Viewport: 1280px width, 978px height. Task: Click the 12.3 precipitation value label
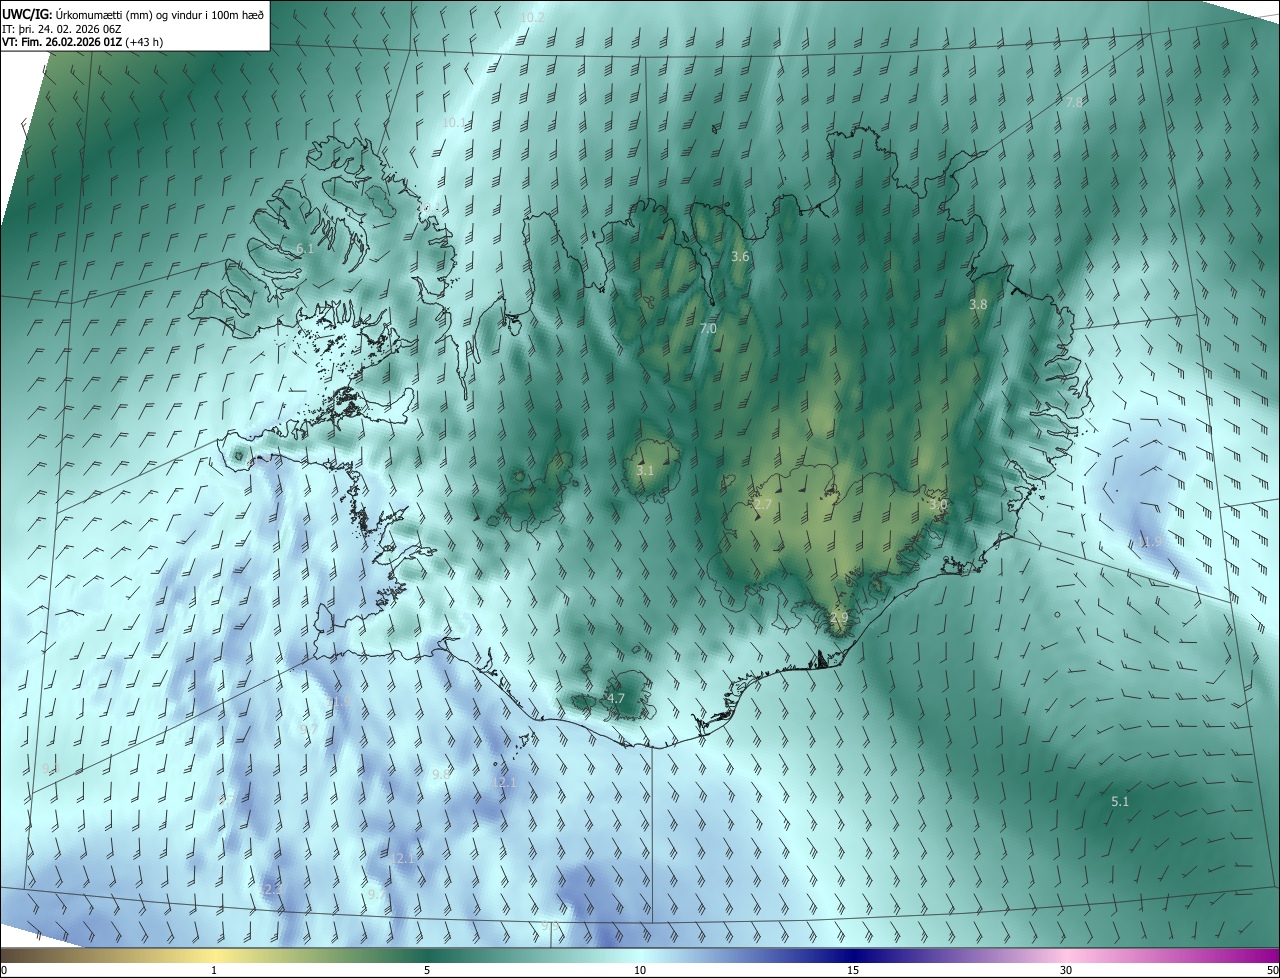pyautogui.click(x=270, y=889)
